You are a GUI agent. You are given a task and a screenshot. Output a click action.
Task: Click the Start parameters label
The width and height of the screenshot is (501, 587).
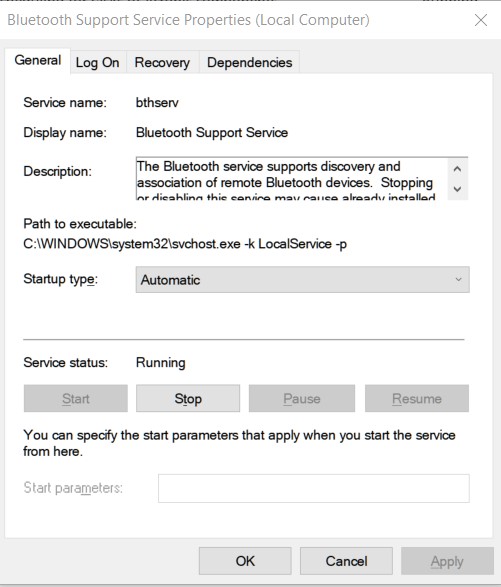[x=73, y=488]
